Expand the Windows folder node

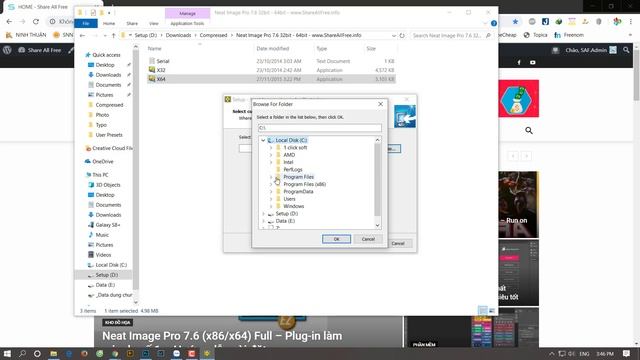pyautogui.click(x=271, y=206)
